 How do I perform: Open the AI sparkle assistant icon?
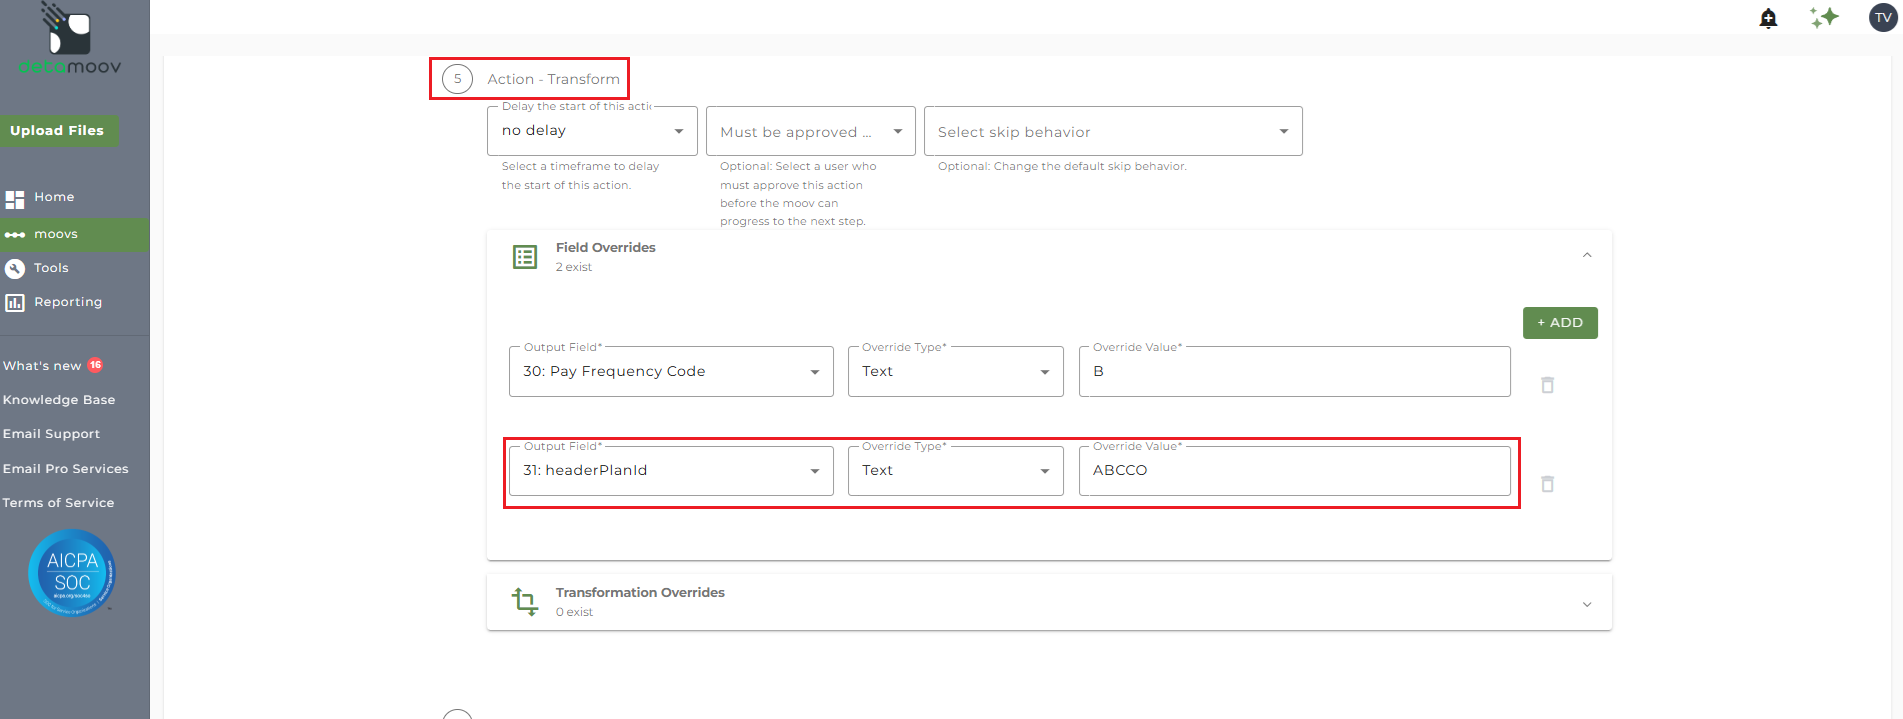tap(1824, 18)
